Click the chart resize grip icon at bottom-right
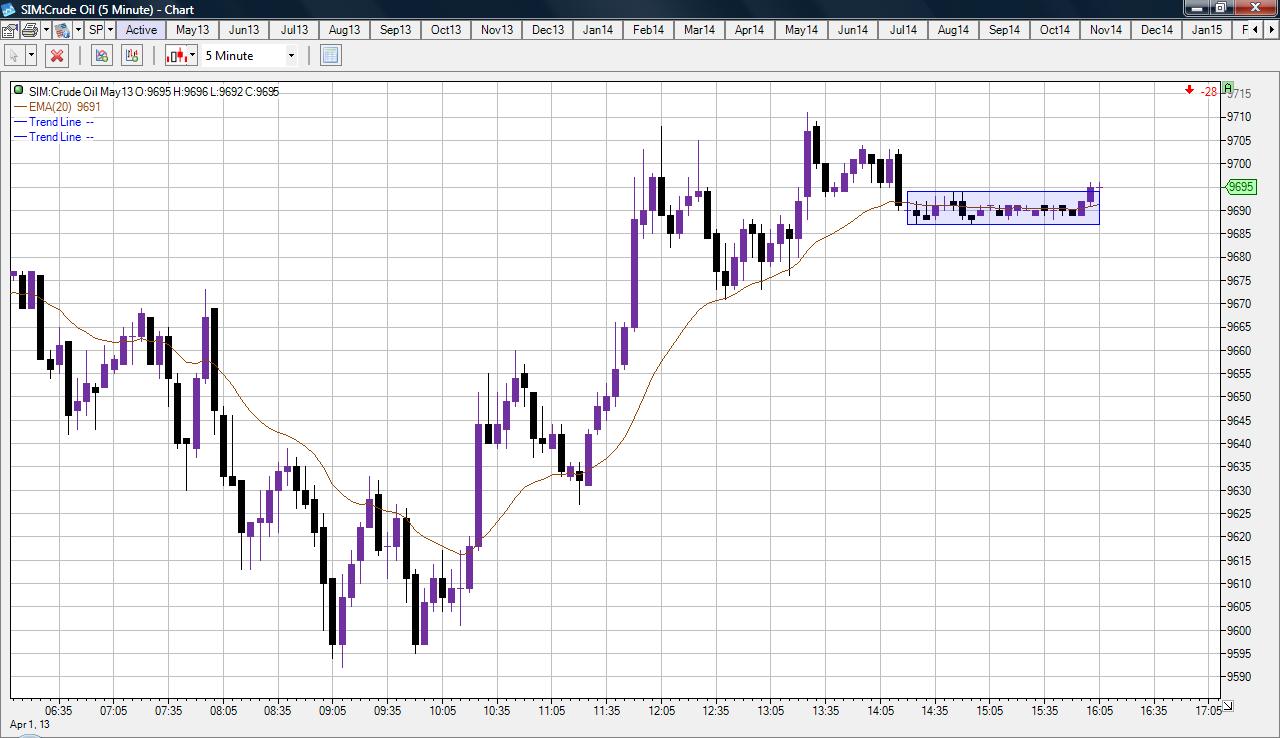Viewport: 1280px width, 738px height. pyautogui.click(x=1228, y=705)
